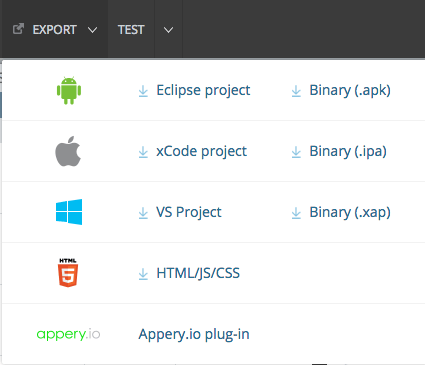The image size is (425, 365).
Task: Click the Android robot icon
Action: (69, 90)
